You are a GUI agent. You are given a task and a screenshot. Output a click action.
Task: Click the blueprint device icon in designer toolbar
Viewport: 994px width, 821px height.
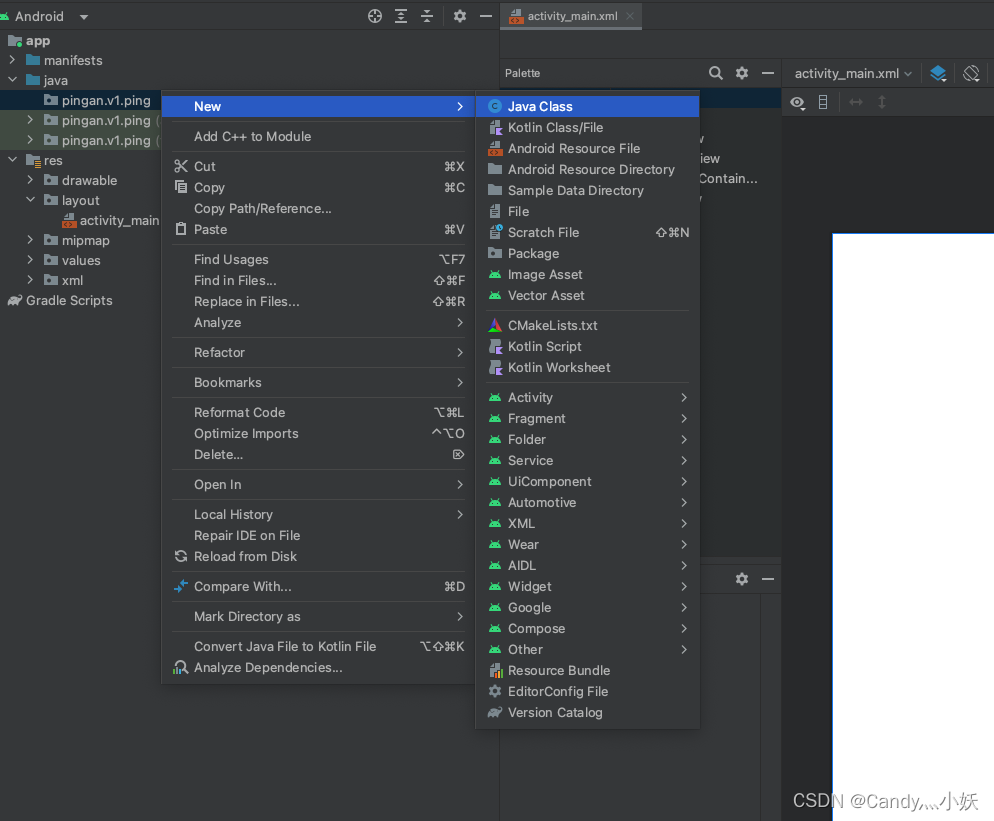click(823, 102)
